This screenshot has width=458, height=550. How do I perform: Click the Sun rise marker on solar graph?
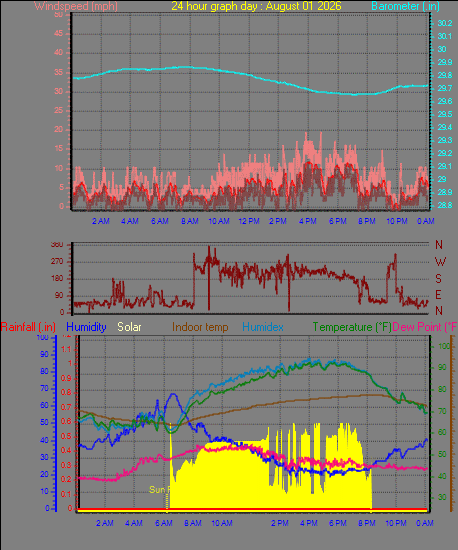pyautogui.click(x=160, y=489)
